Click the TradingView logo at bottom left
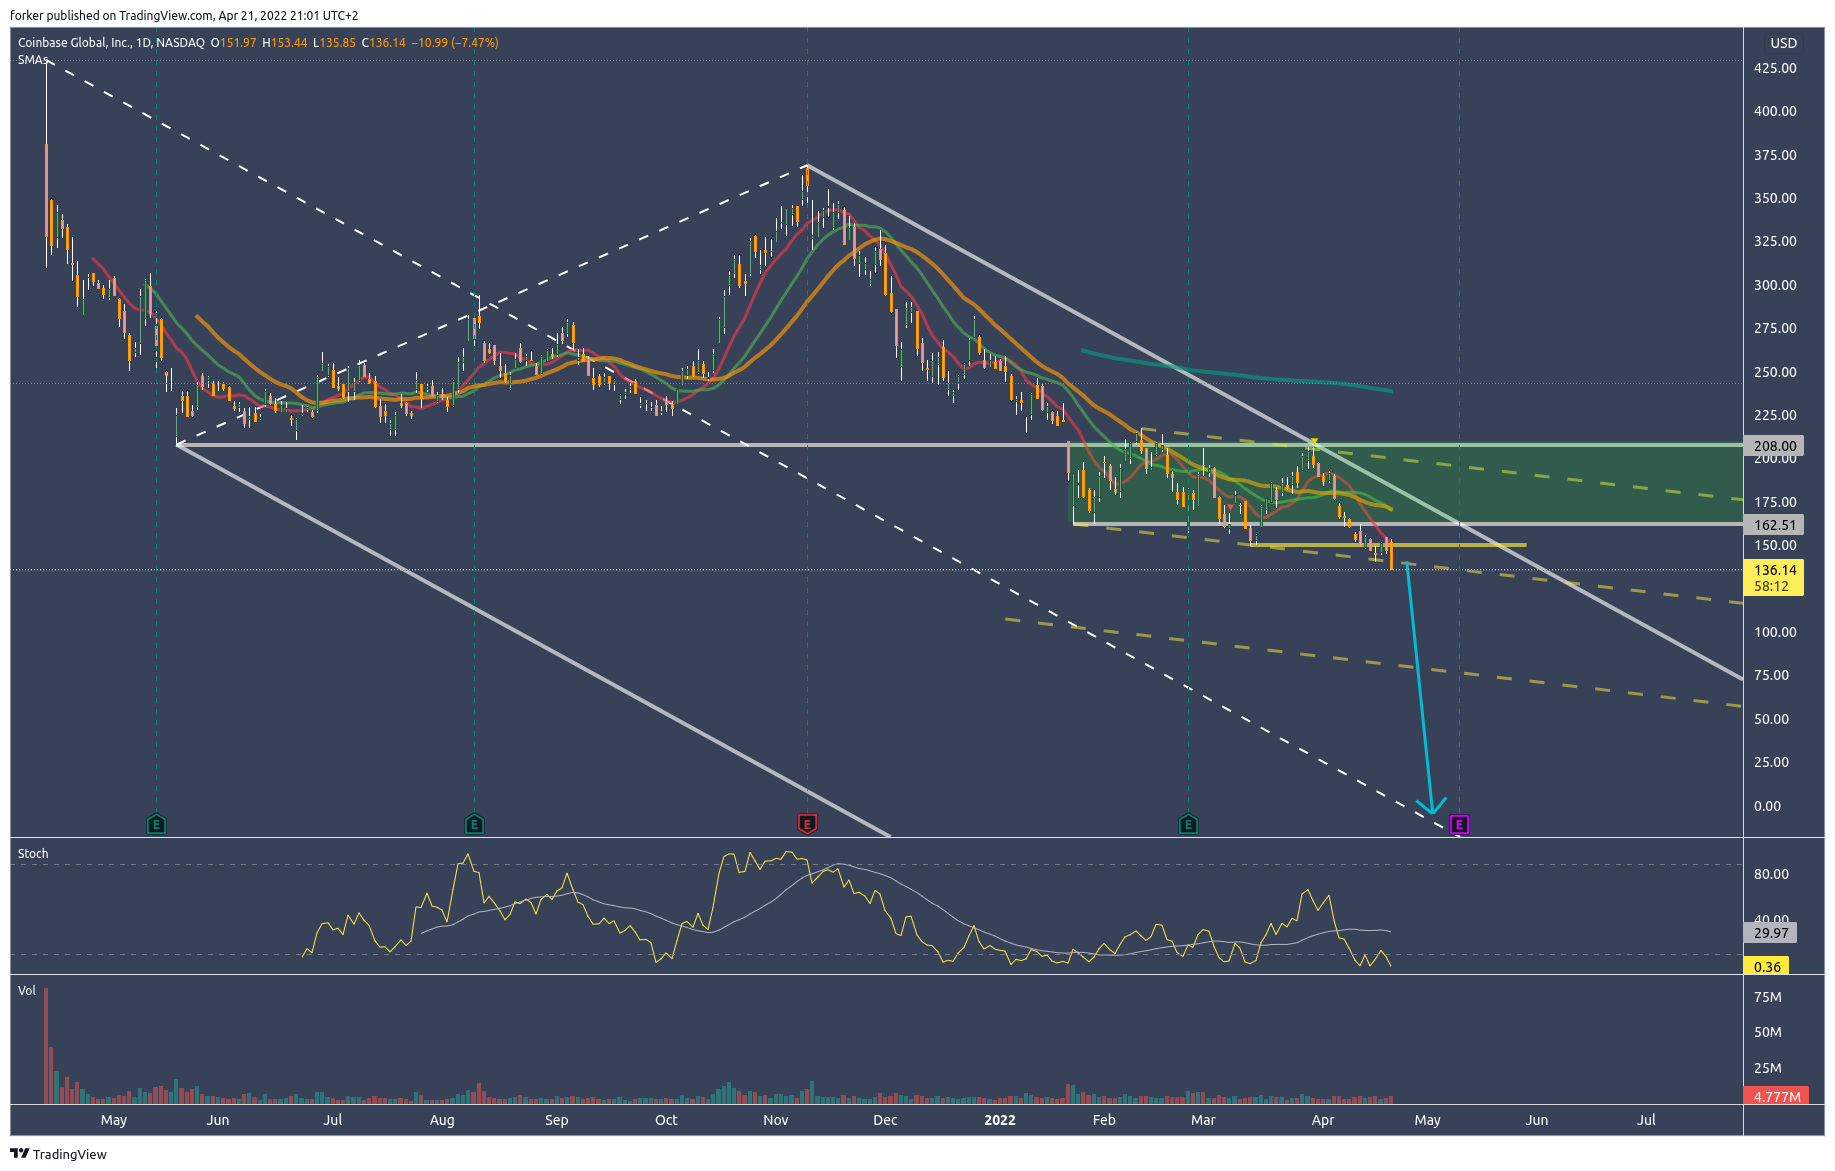 click(x=59, y=1154)
